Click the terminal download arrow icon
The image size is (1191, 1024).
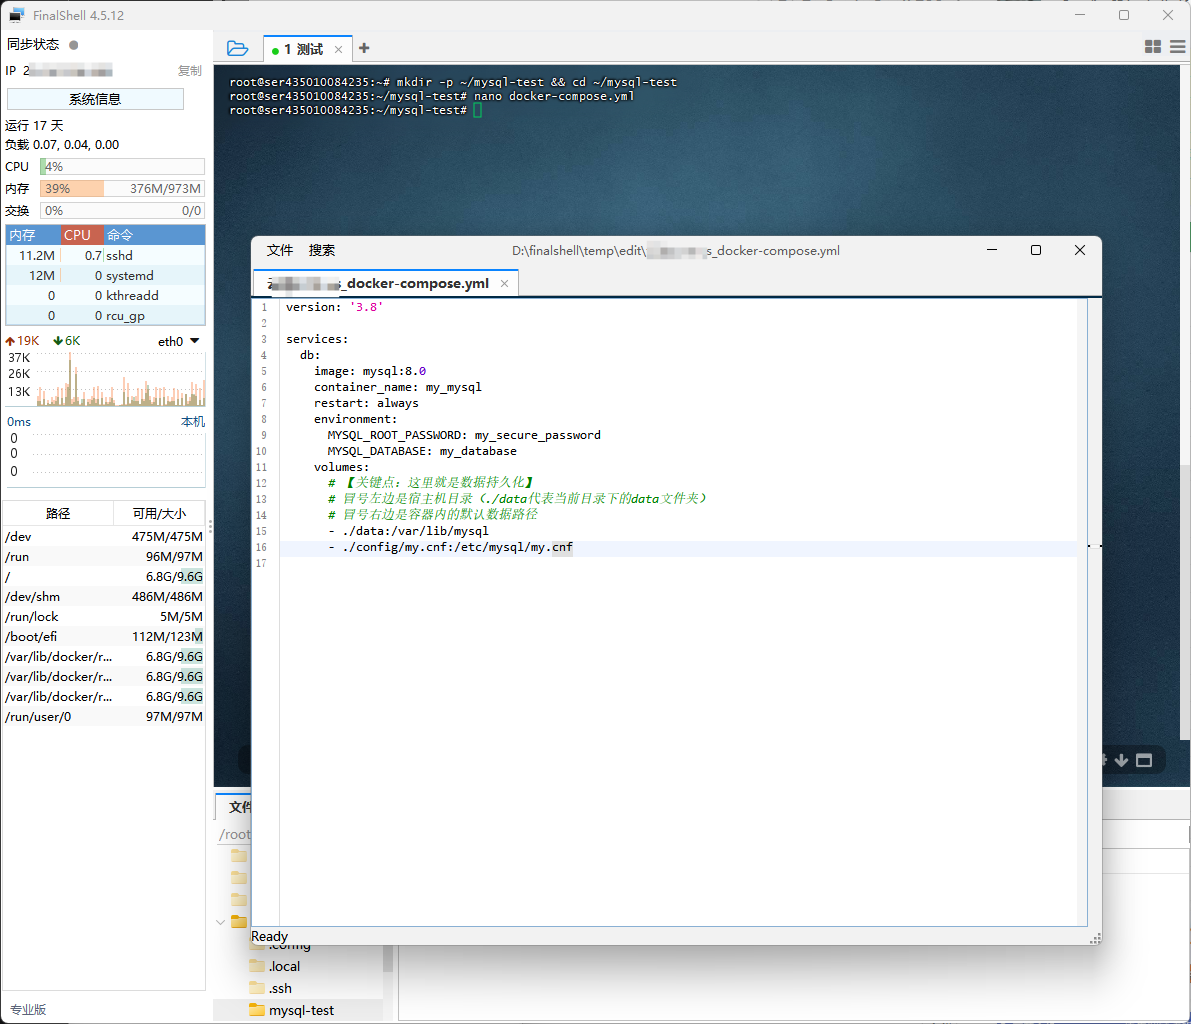tap(1121, 760)
